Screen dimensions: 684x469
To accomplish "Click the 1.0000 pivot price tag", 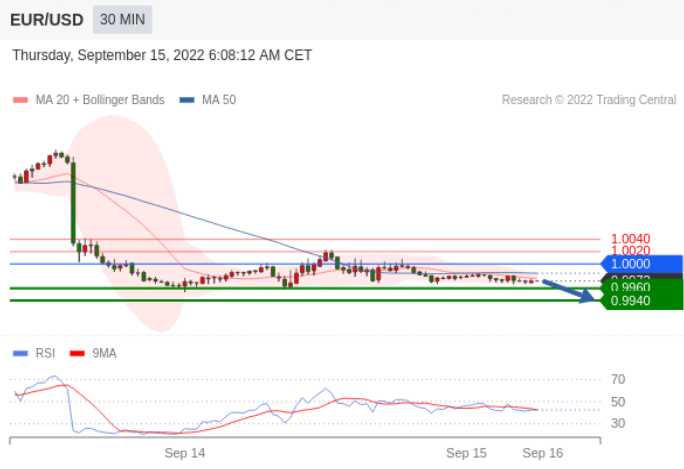I will pos(642,264).
